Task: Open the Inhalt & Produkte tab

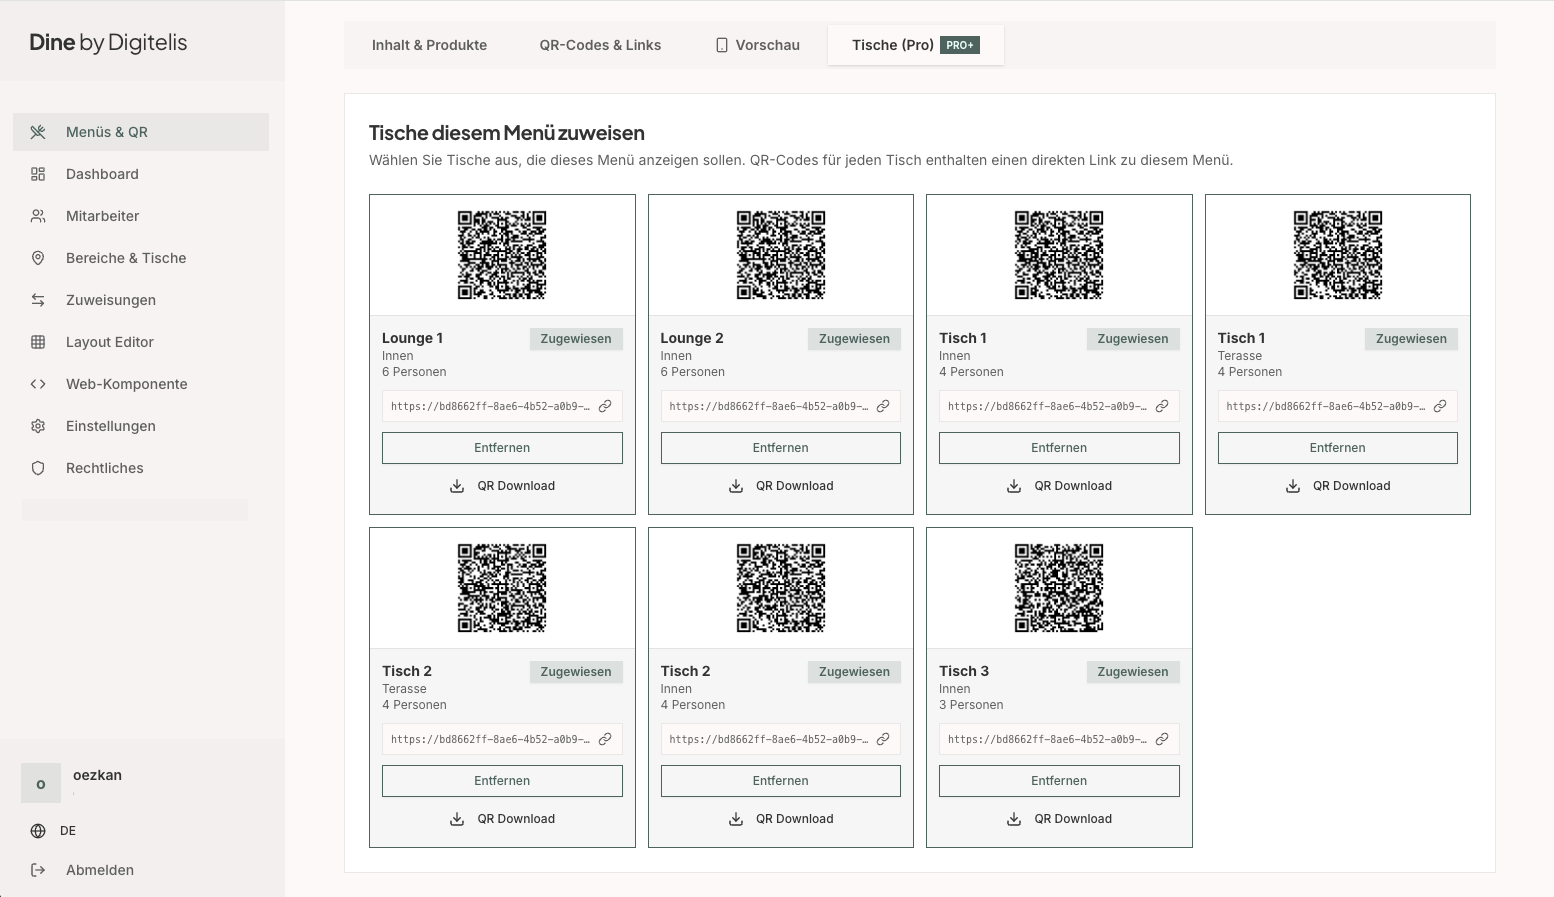Action: pyautogui.click(x=429, y=45)
